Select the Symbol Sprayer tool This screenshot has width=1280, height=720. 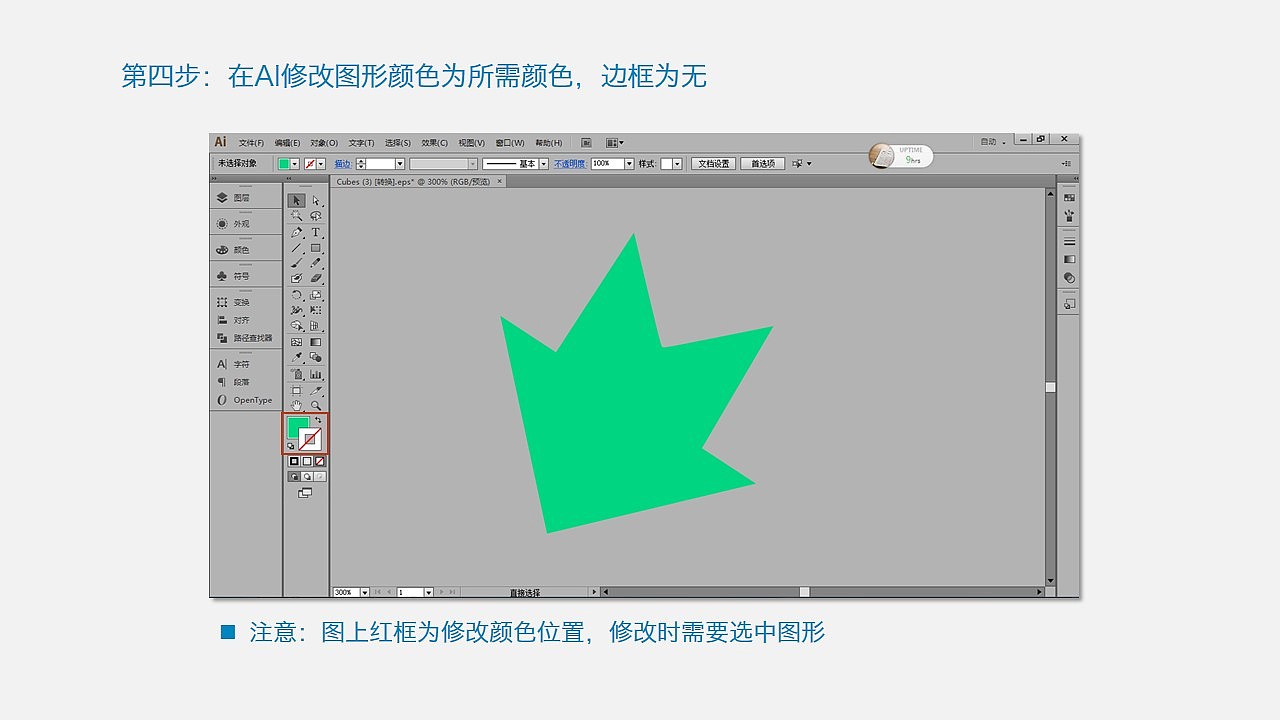coord(296,374)
